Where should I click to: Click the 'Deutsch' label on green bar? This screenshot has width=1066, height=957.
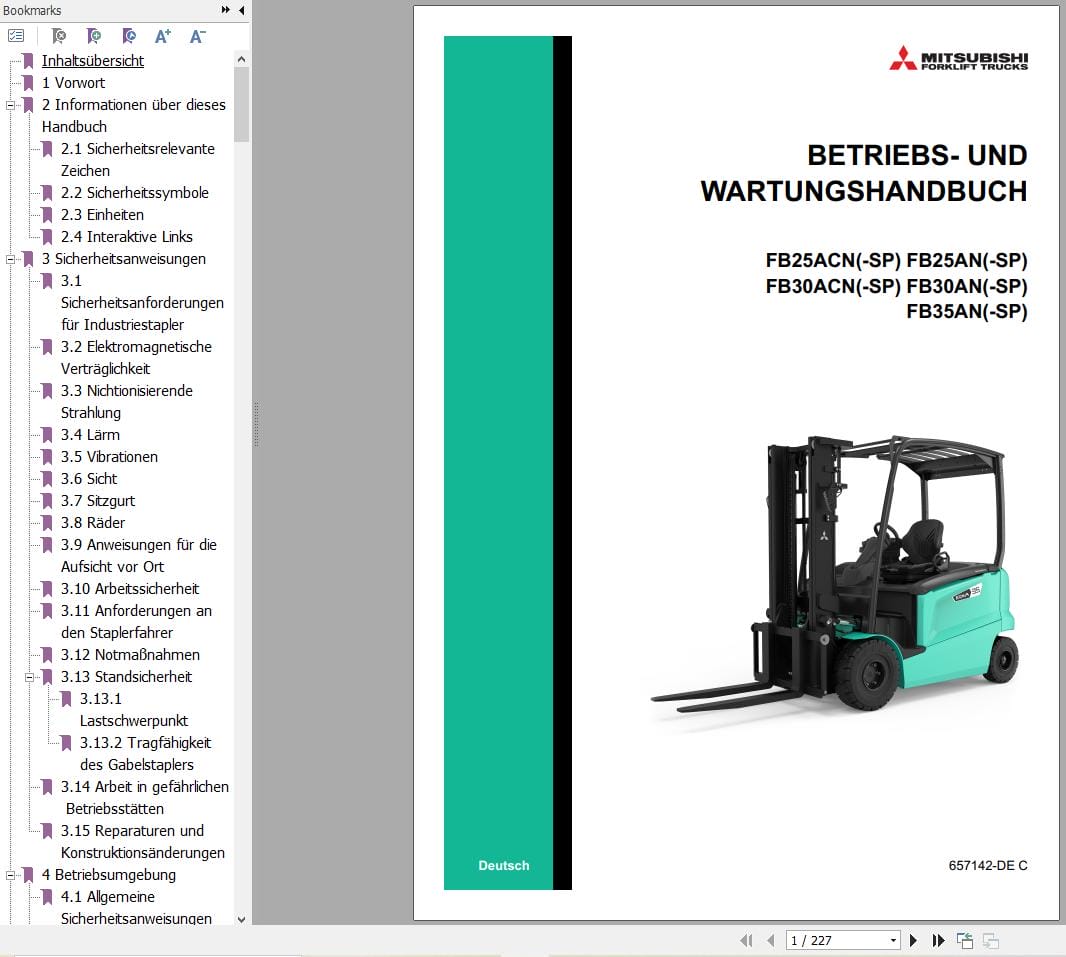[x=504, y=865]
